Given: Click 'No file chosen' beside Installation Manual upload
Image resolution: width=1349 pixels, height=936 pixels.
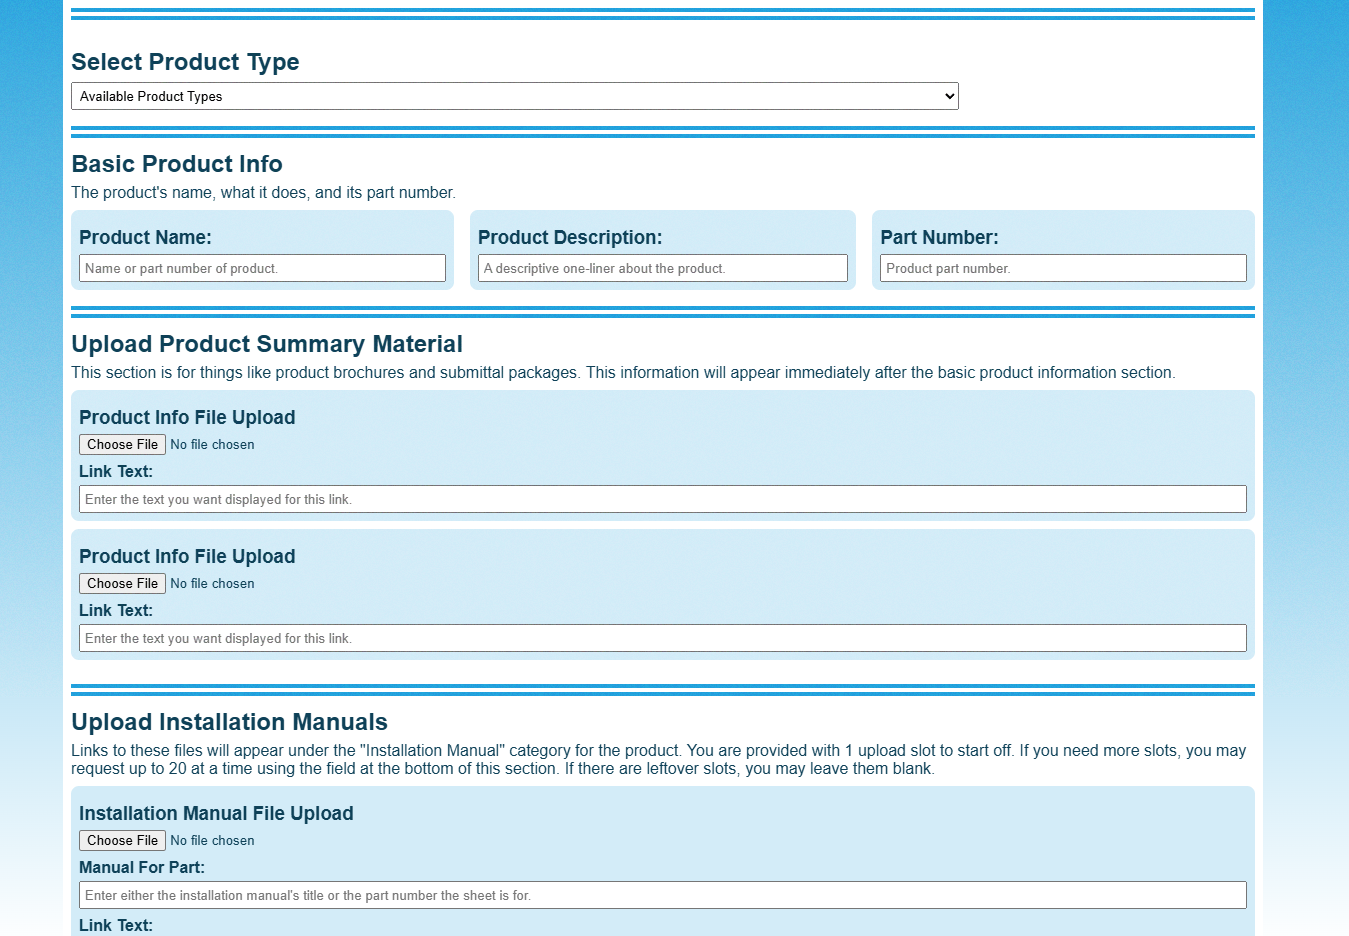Looking at the screenshot, I should [x=212, y=841].
